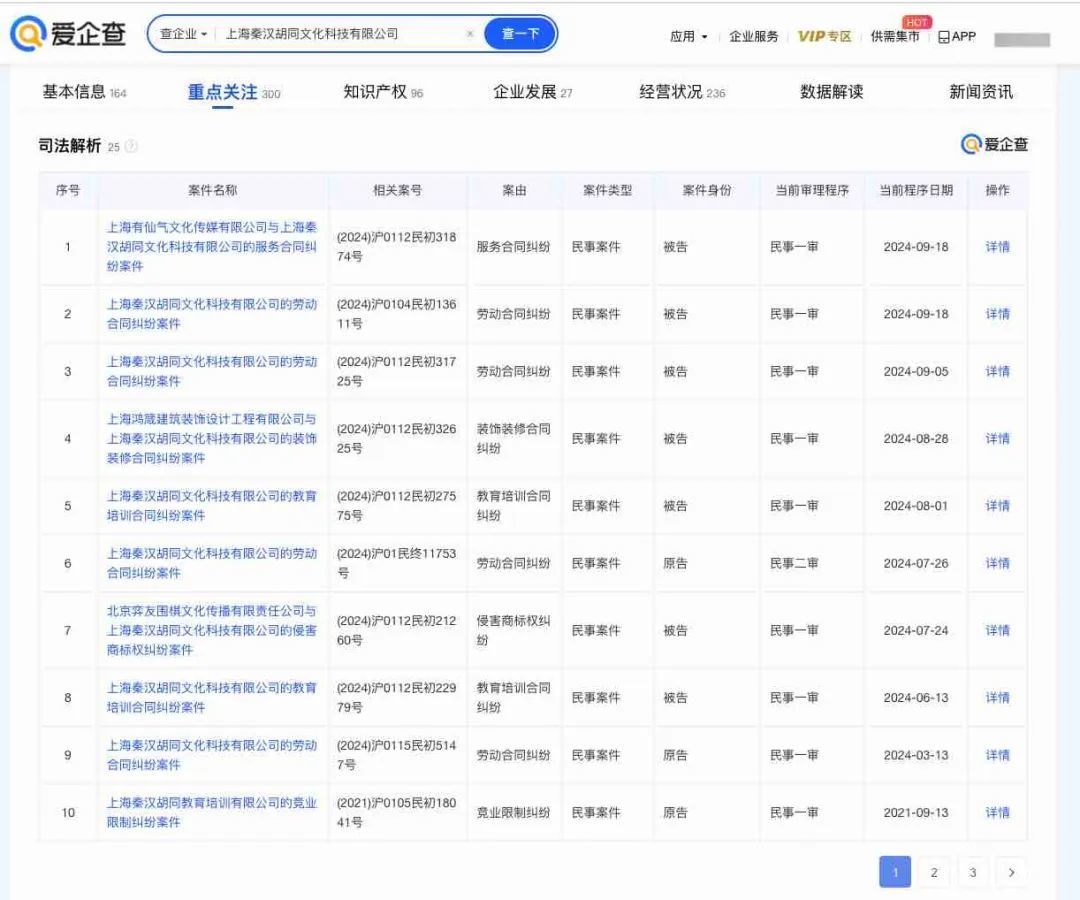Click the 爱企查 logo in header
Screen dimensions: 1080x900
coord(68,34)
